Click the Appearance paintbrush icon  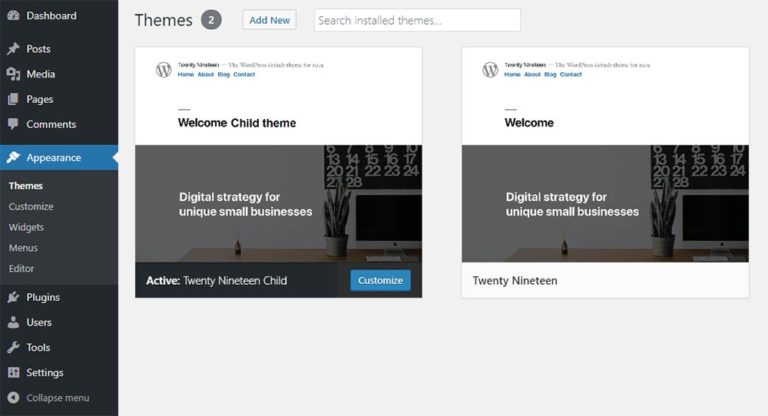(x=13, y=158)
